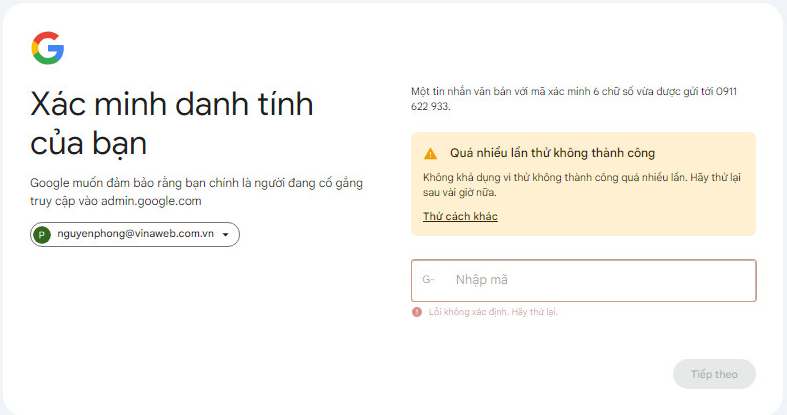Click the heading's second line của bạn
Screen dimensions: 787x415
[89, 143]
